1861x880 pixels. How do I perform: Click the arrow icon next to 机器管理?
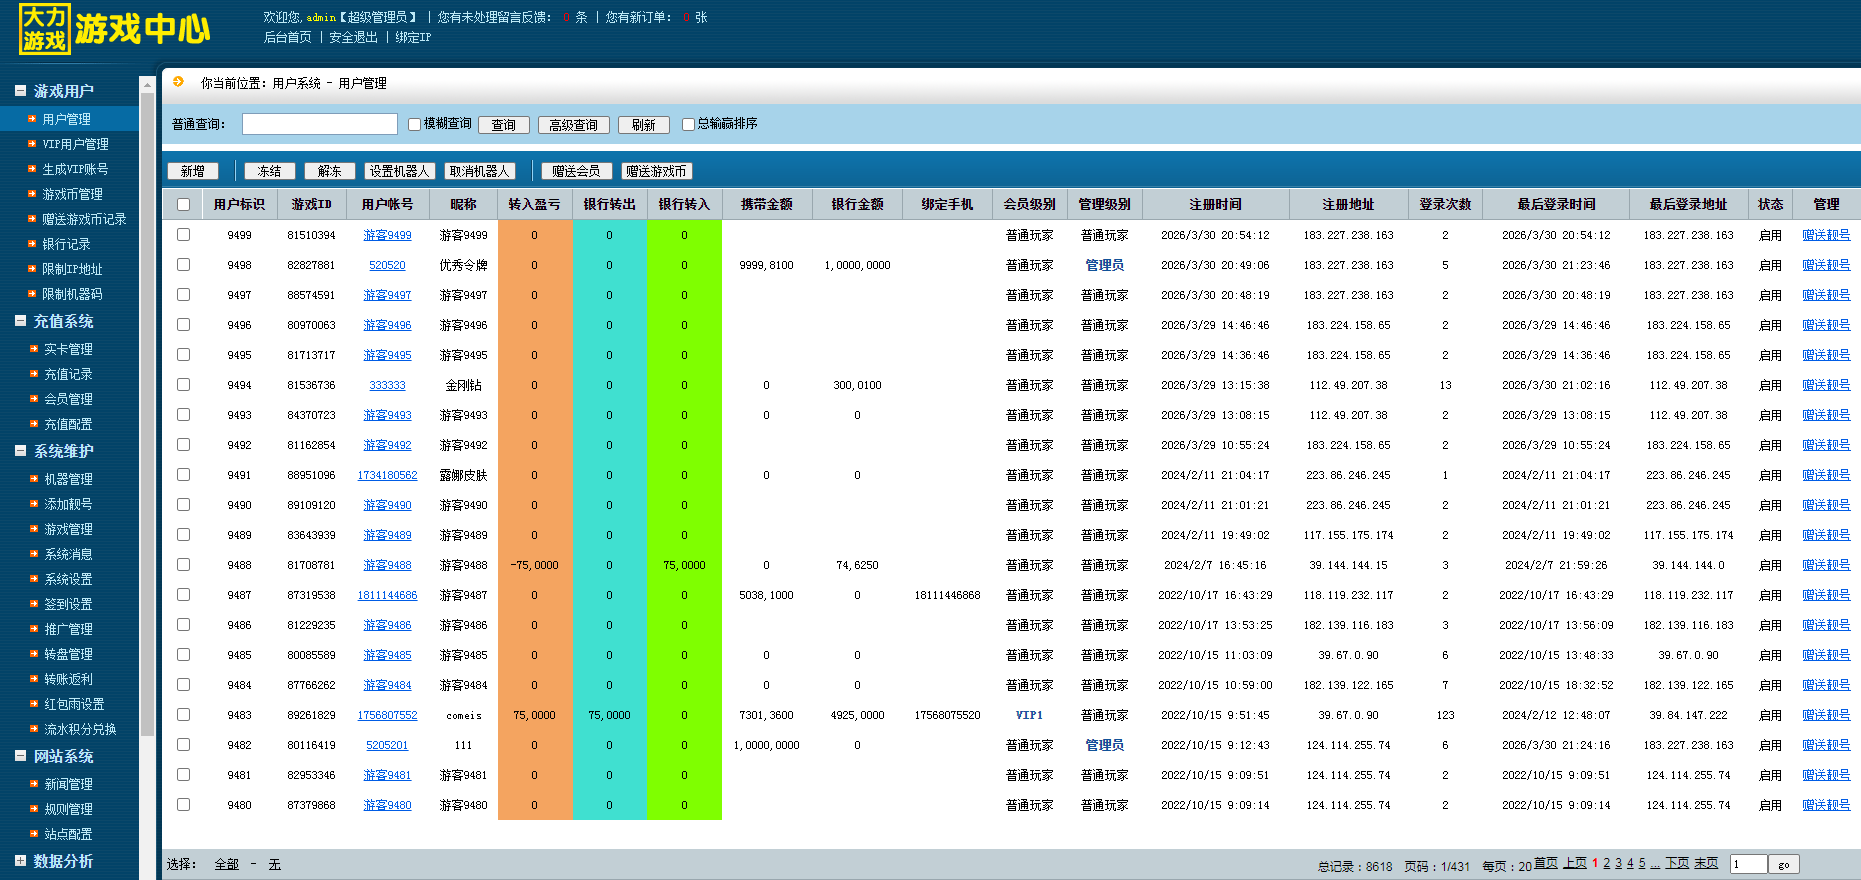click(34, 479)
